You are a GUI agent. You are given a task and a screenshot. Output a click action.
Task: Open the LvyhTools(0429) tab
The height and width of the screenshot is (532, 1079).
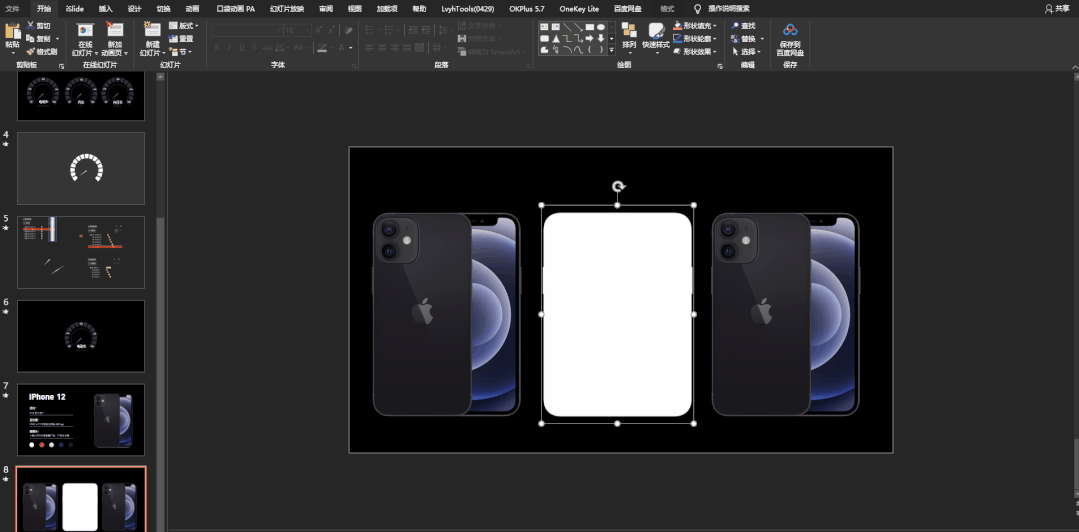(469, 8)
